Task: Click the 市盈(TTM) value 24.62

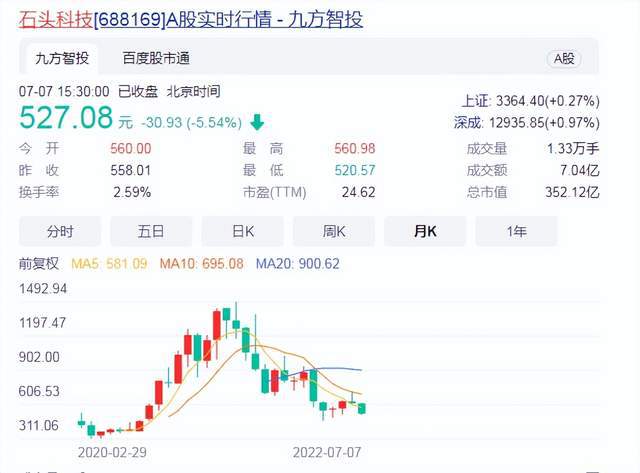Action: point(358,192)
